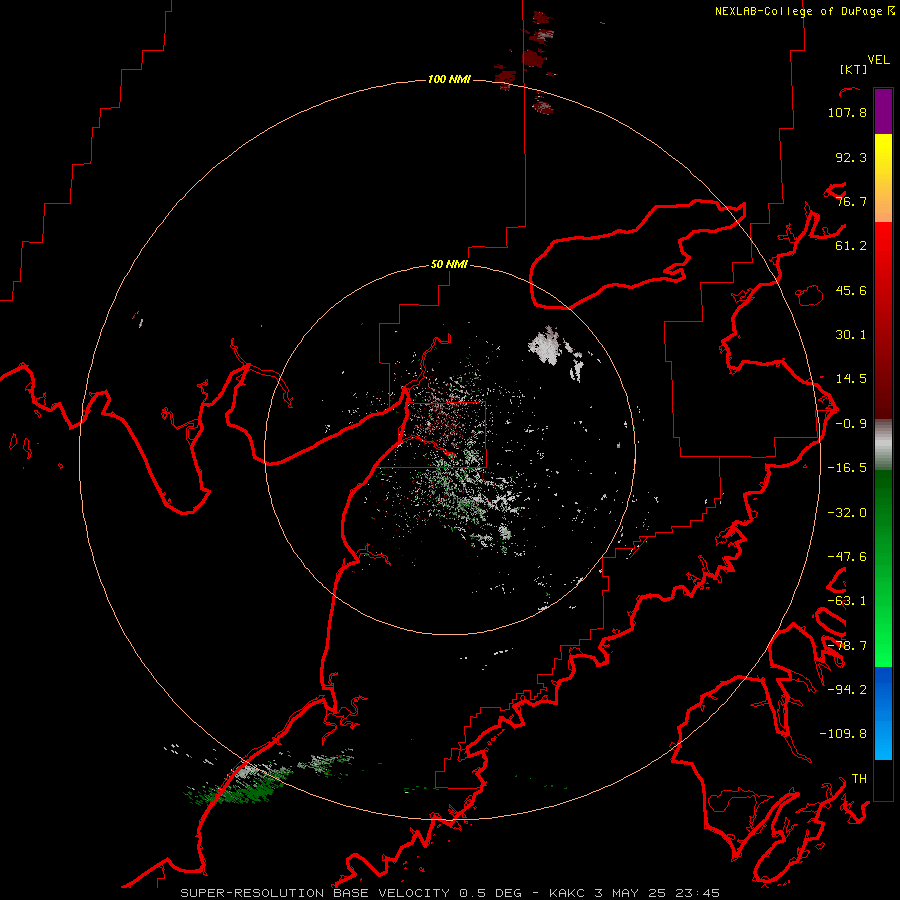900x900 pixels.
Task: Click the green segment of the velocity color bar
Action: (x=883, y=568)
